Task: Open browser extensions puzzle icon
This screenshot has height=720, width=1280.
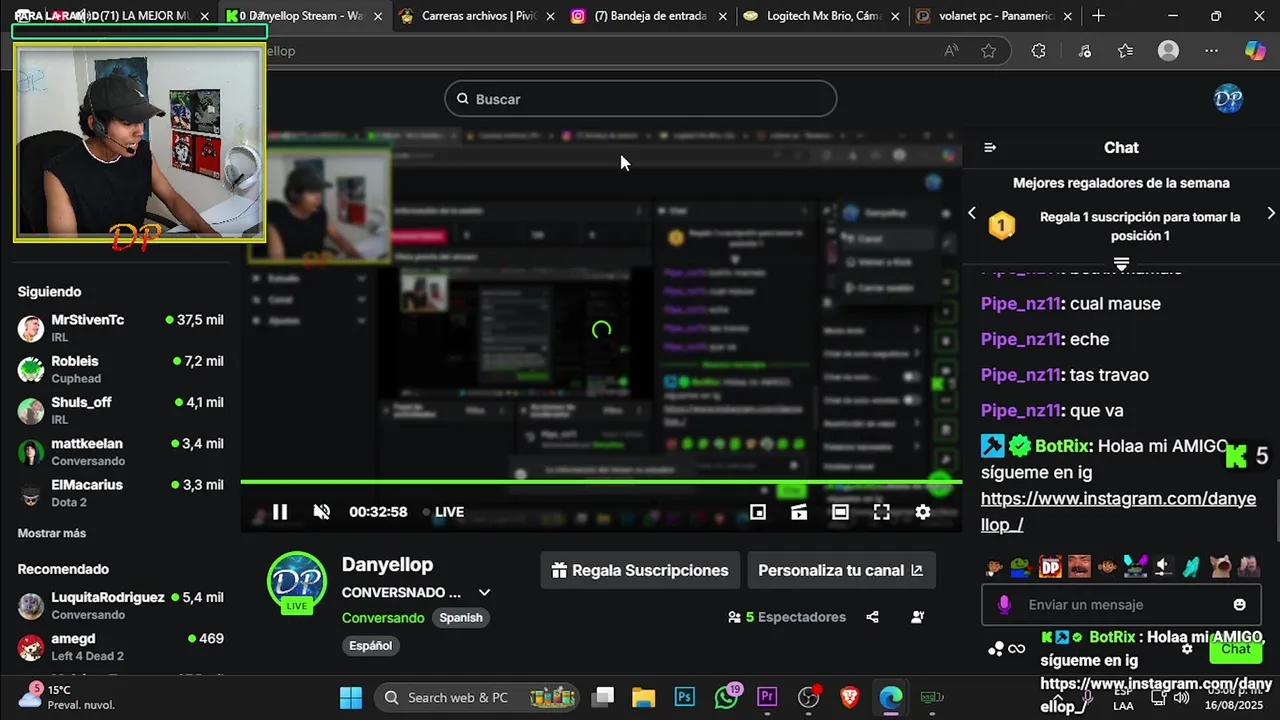Action: click(1038, 51)
